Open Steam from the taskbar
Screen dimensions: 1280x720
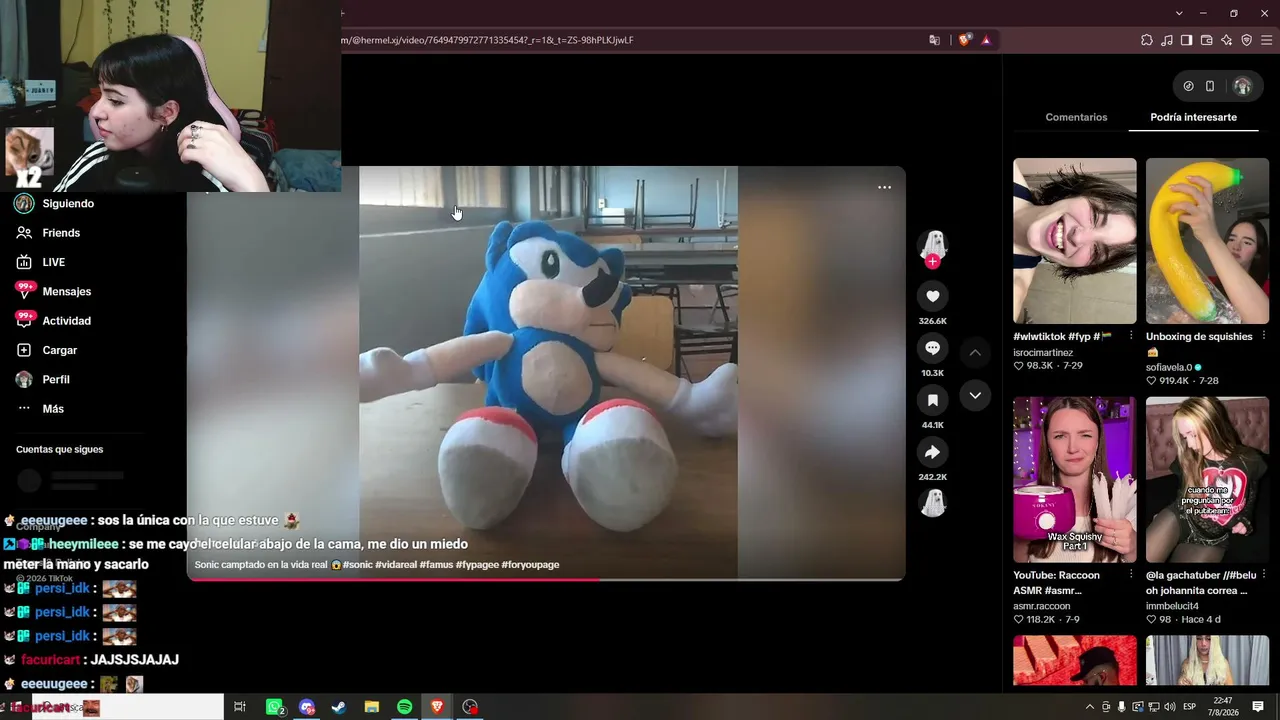click(339, 707)
